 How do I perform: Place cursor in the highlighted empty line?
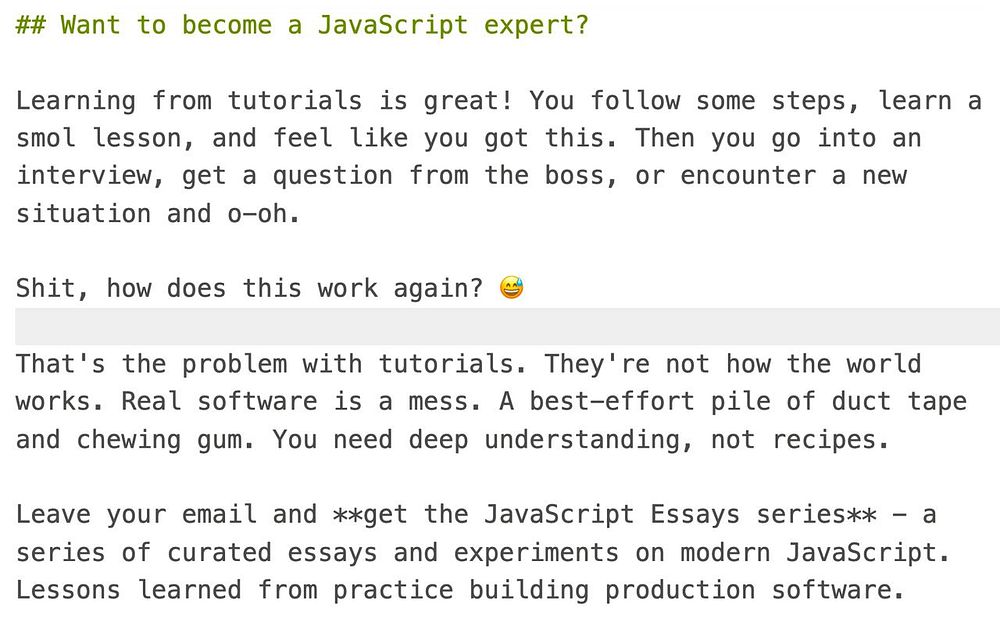[x=508, y=326]
